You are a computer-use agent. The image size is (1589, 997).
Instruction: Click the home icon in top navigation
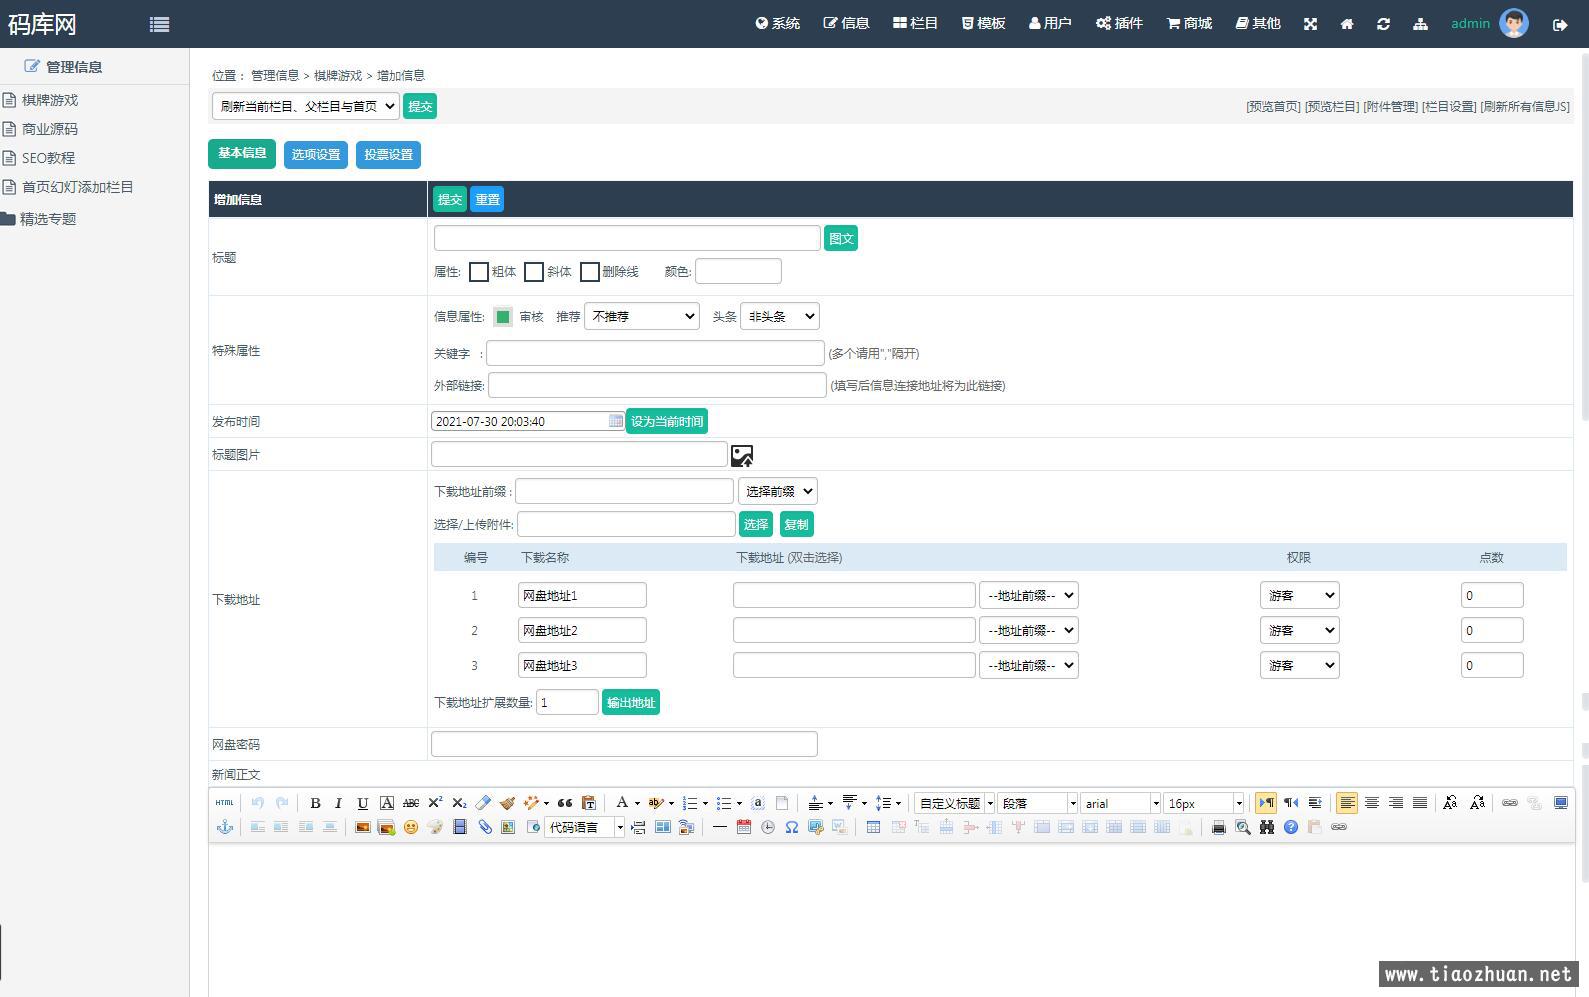[1347, 24]
